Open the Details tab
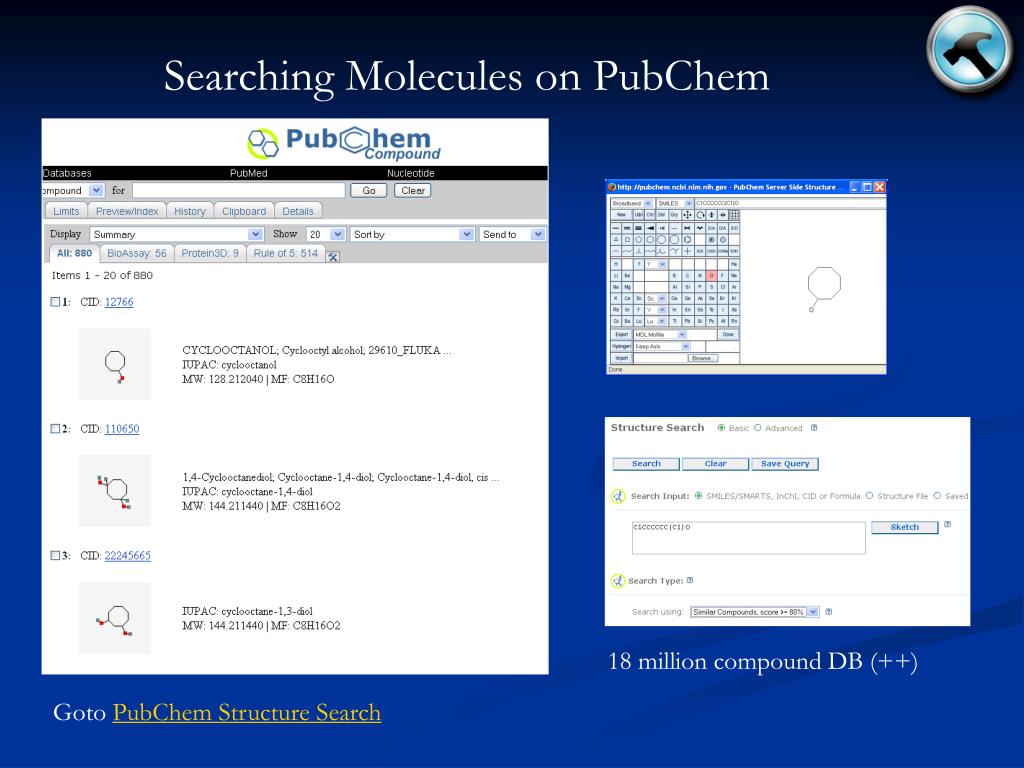This screenshot has height=768, width=1024. [298, 211]
